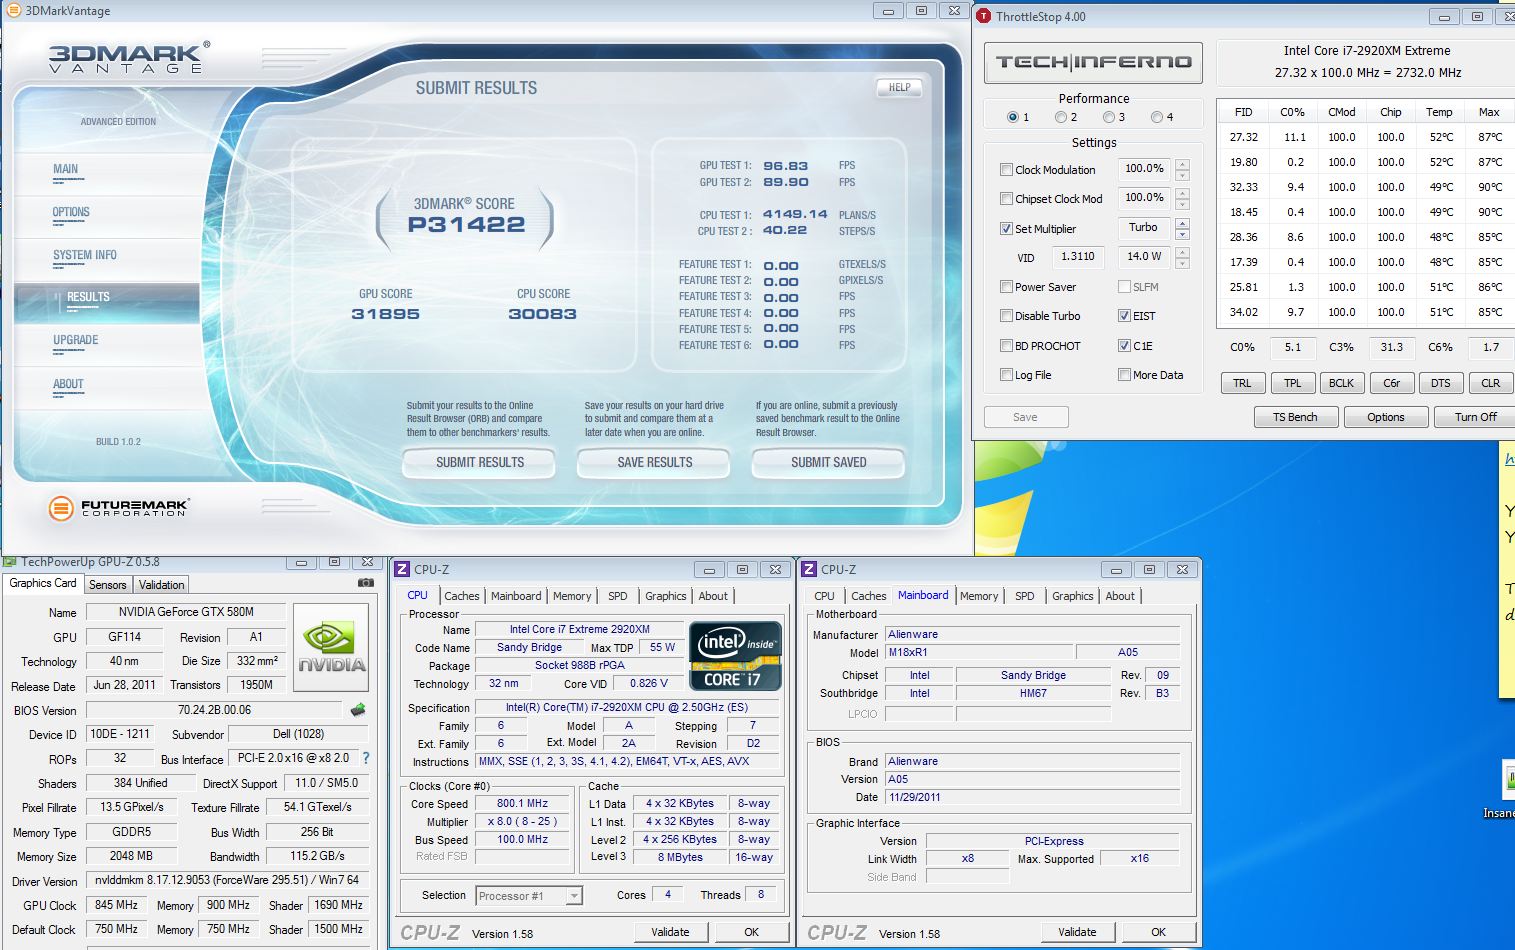The image size is (1515, 950).
Task: Uncheck the EIST checkbox
Action: click(1124, 316)
